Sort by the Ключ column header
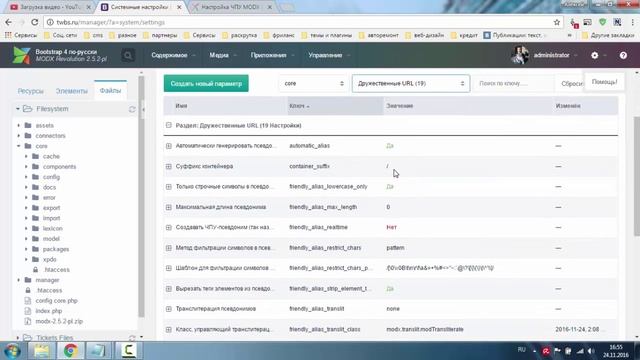The height and width of the screenshot is (360, 640). pyautogui.click(x=335, y=106)
